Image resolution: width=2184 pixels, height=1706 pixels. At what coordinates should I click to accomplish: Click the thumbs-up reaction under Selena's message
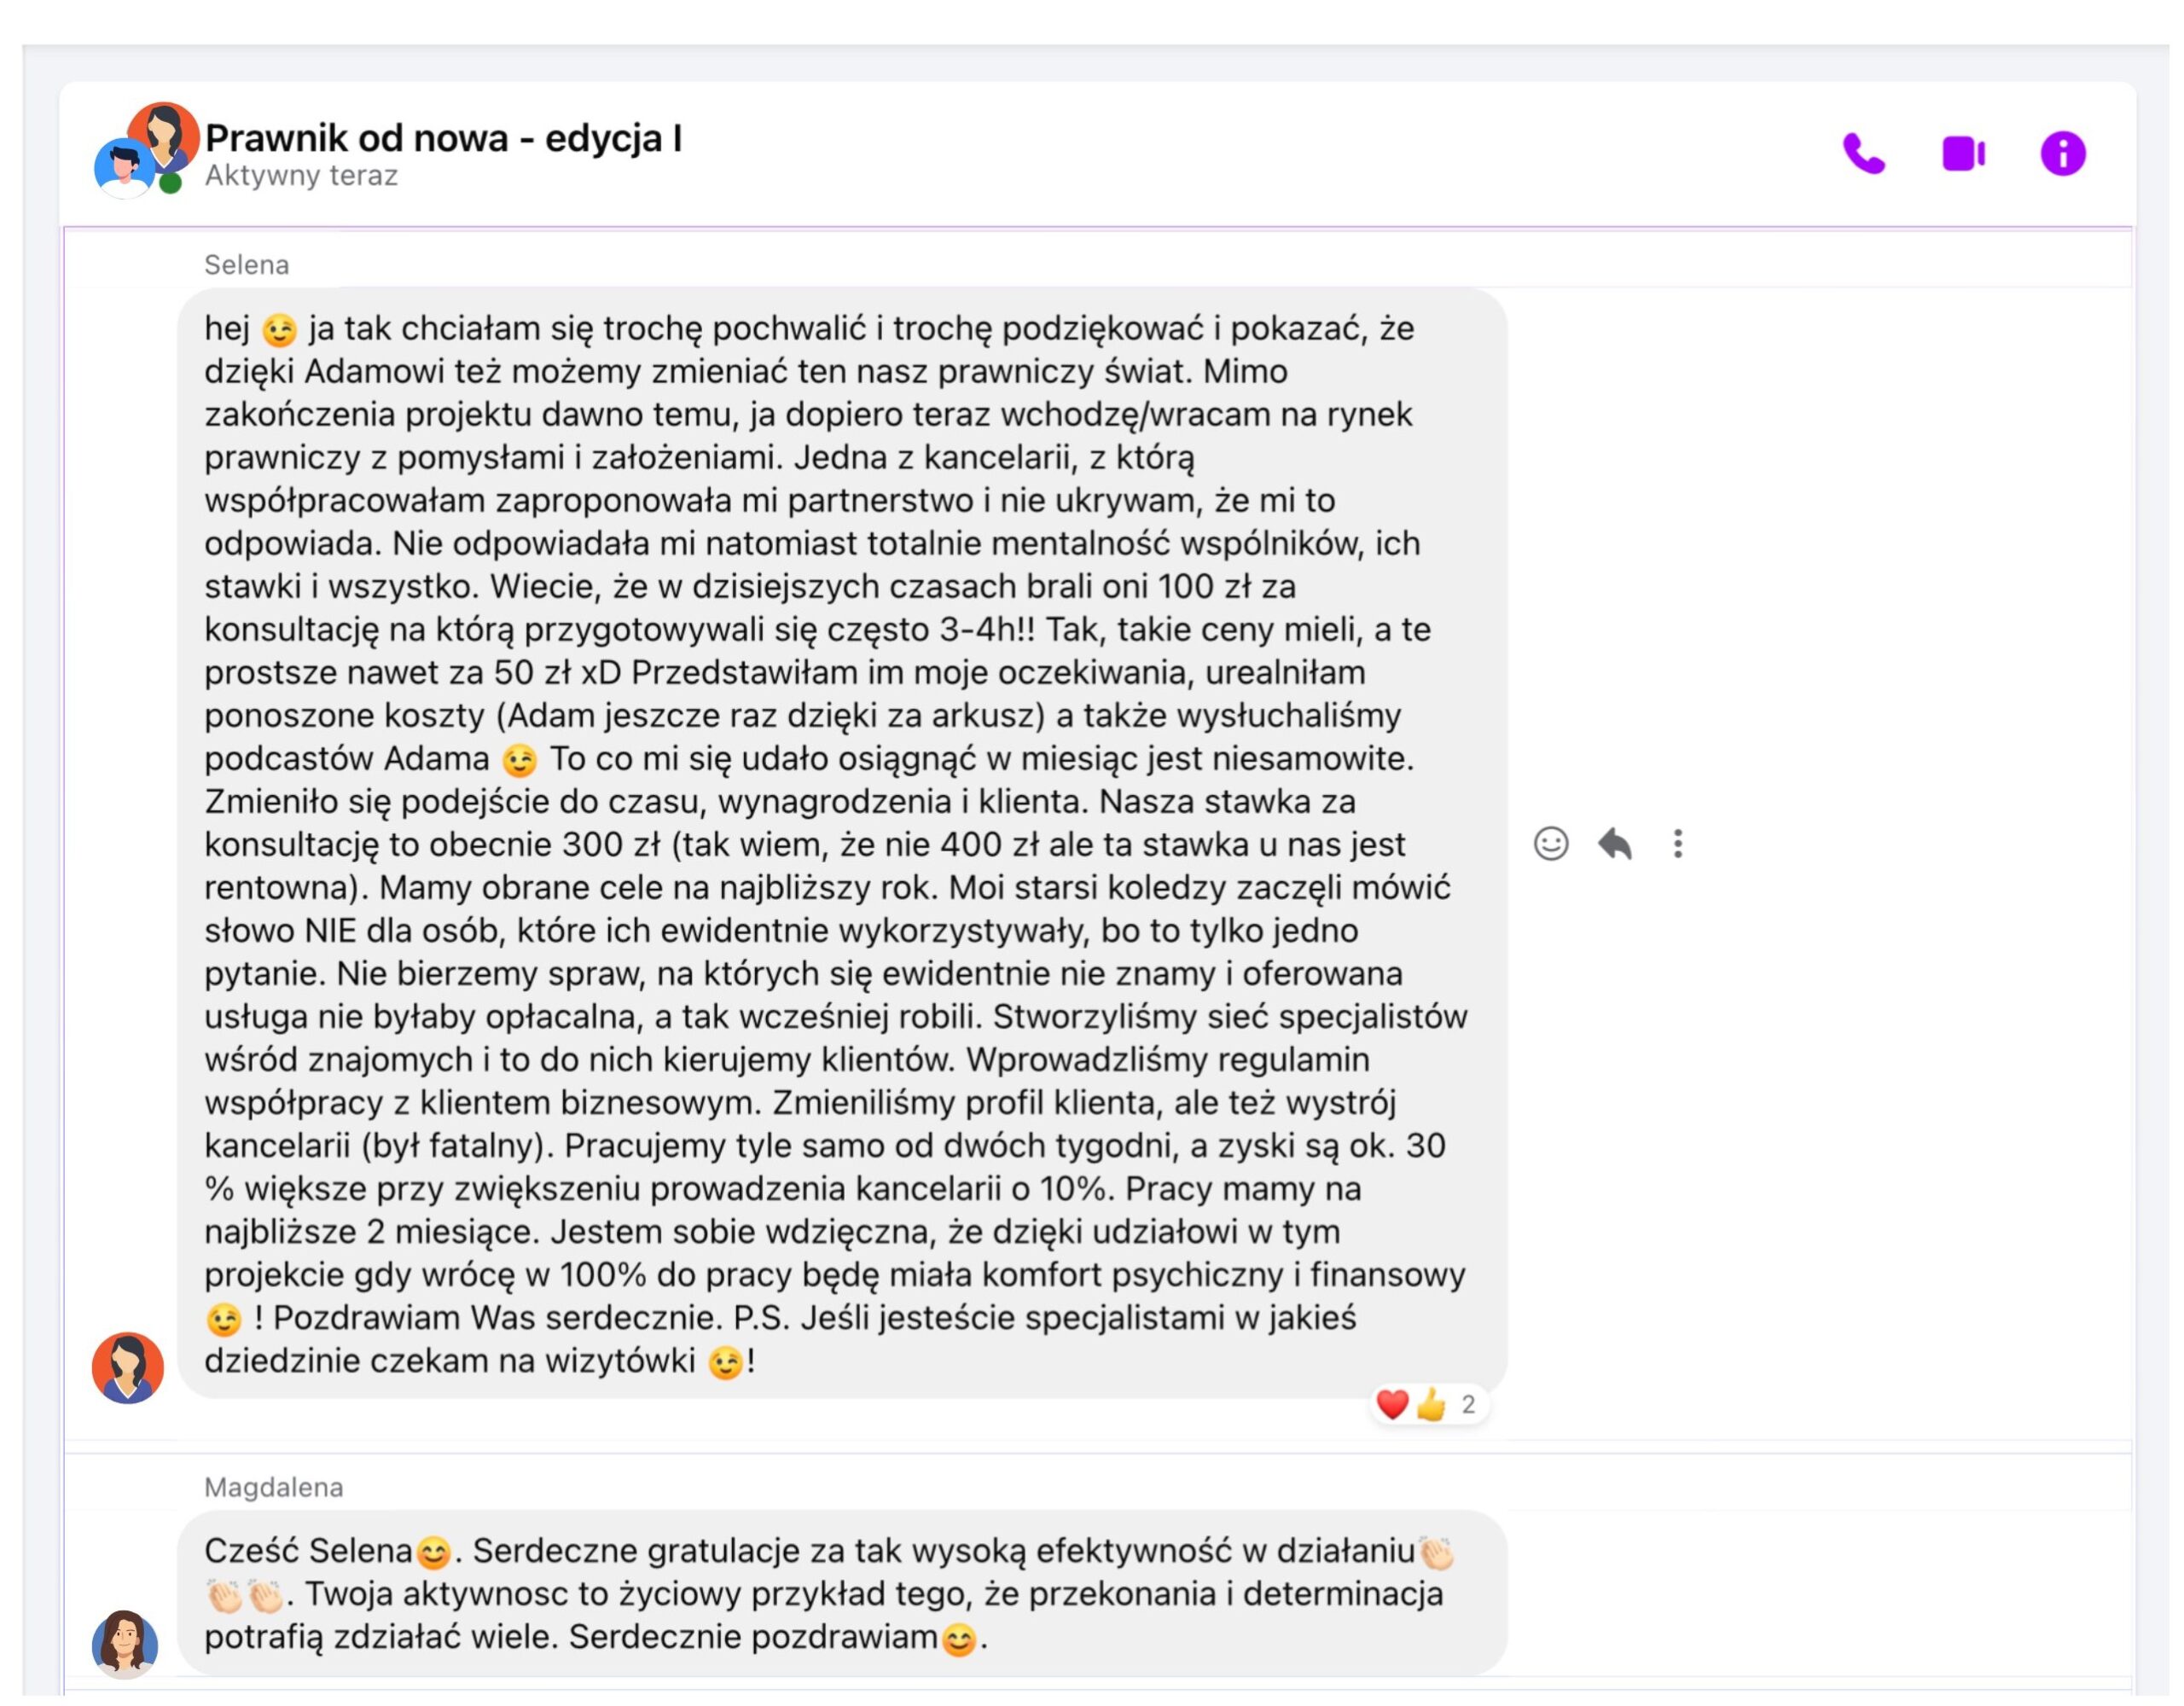1431,1404
